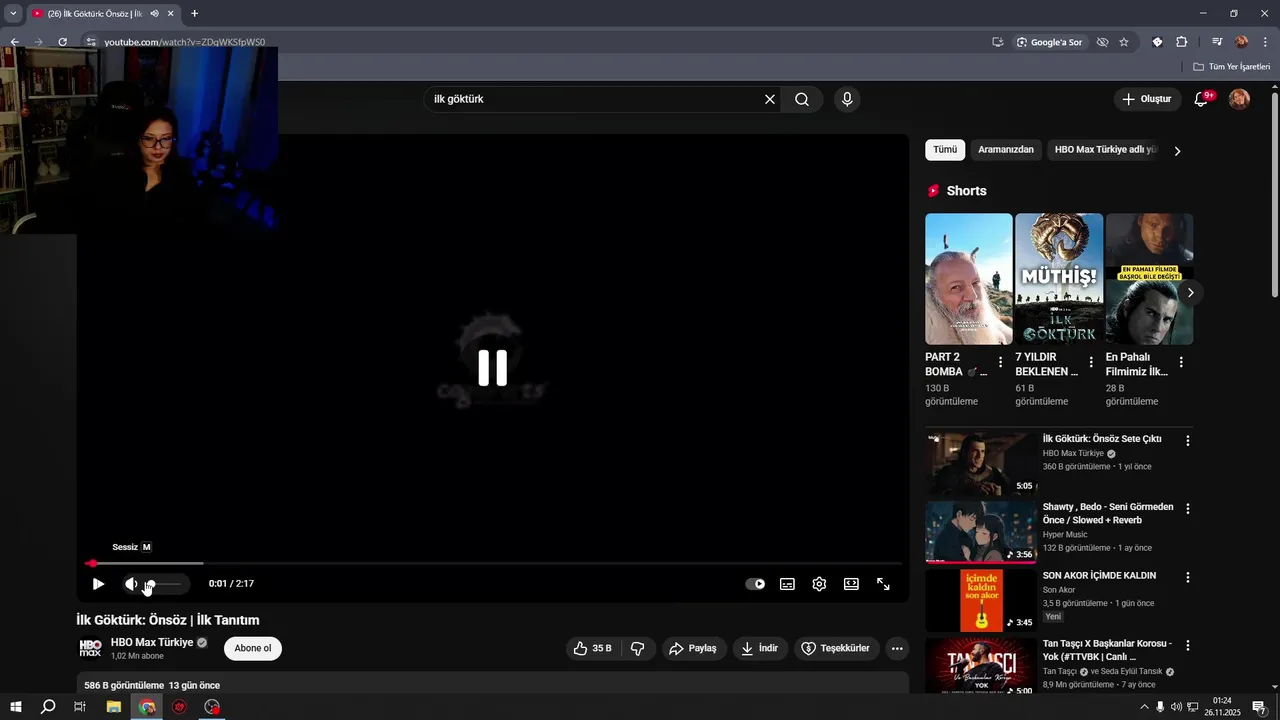Open options for 'SON AKOR İÇİMDE KALDIN'

point(1188,577)
